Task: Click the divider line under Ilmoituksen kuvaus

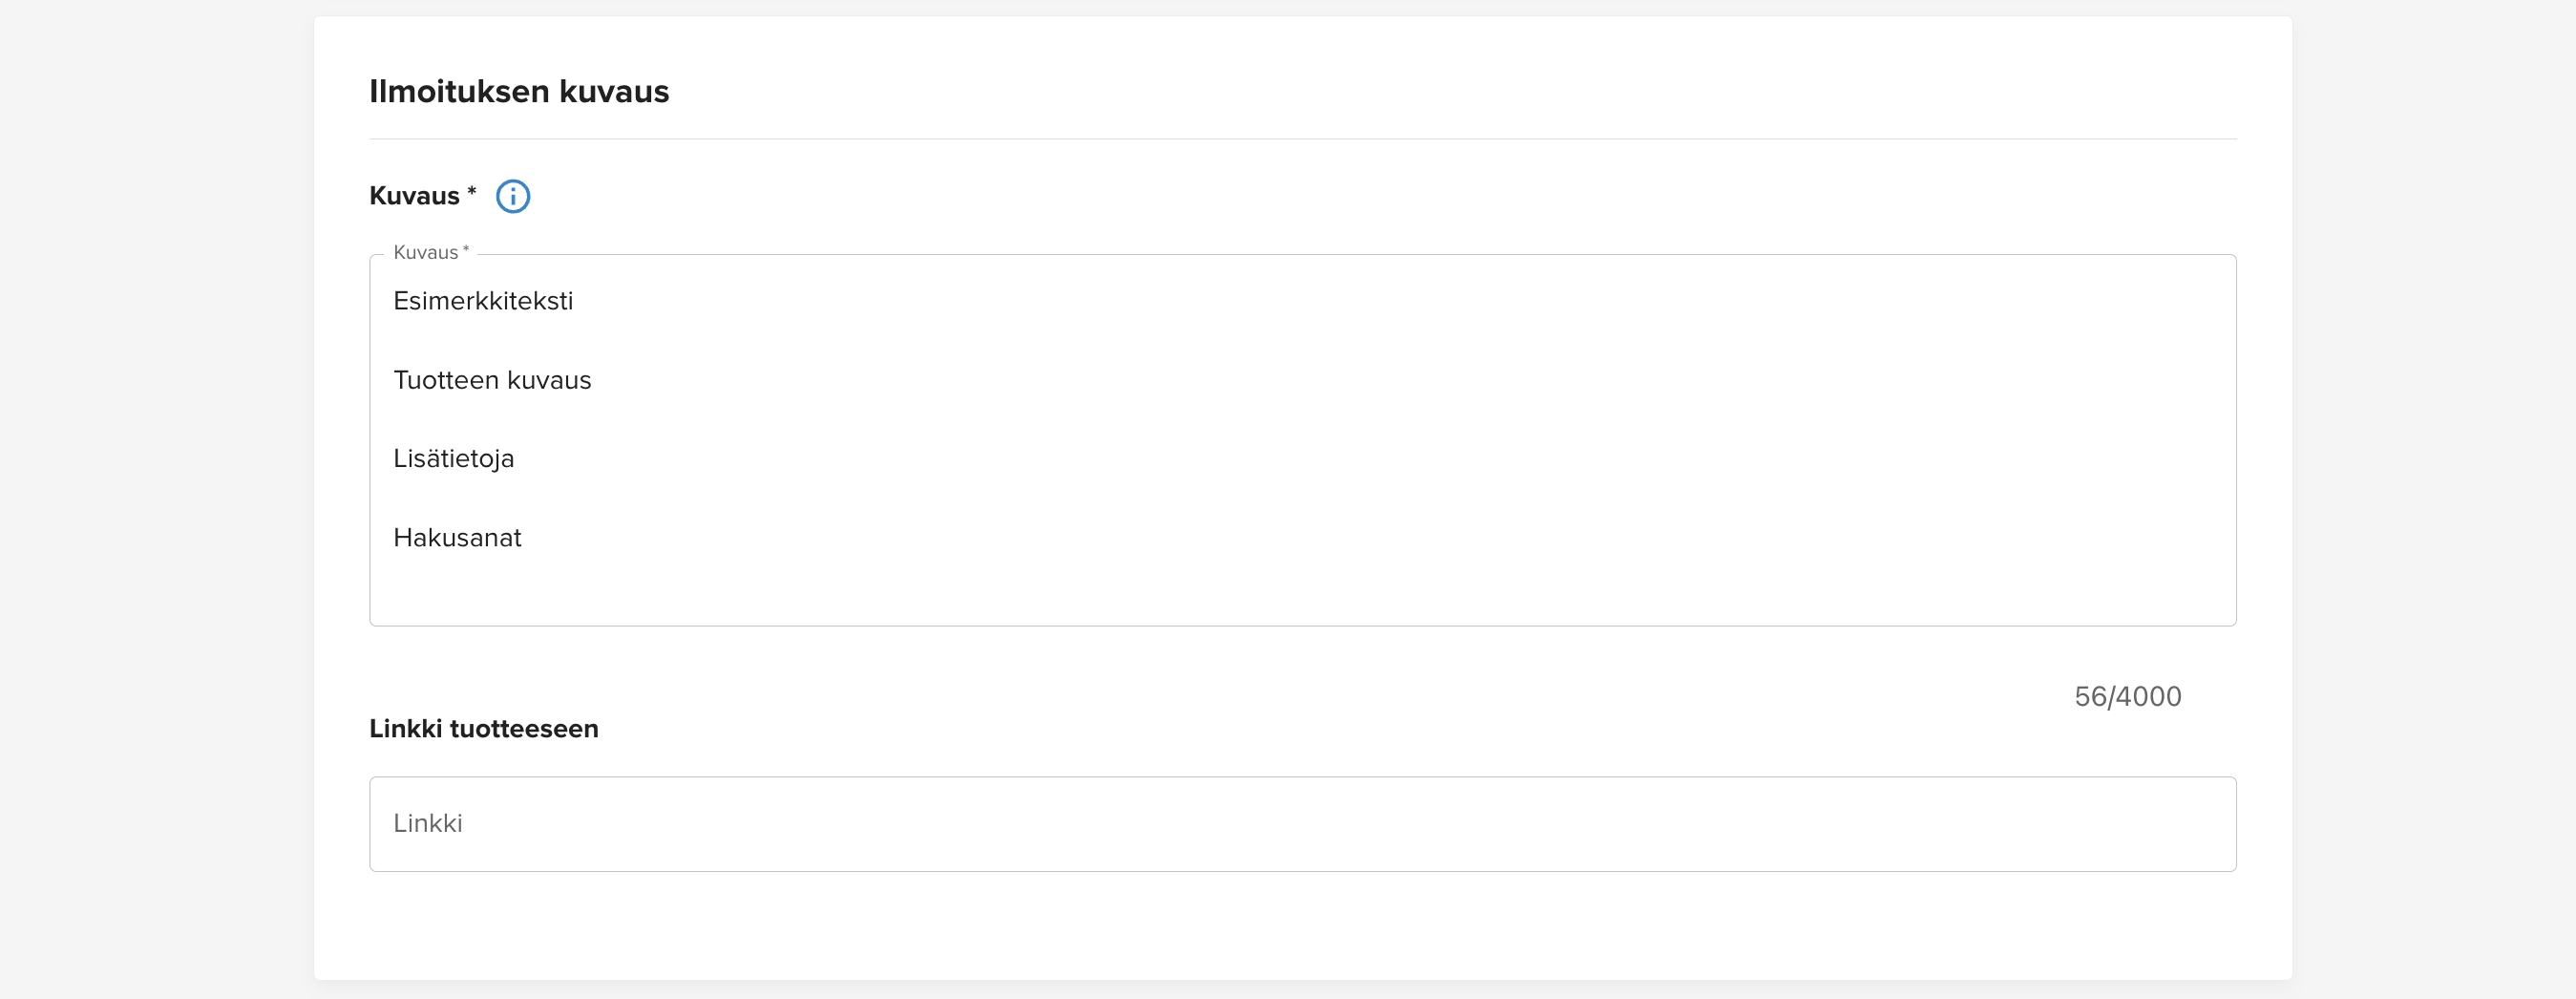Action: tap(1302, 139)
